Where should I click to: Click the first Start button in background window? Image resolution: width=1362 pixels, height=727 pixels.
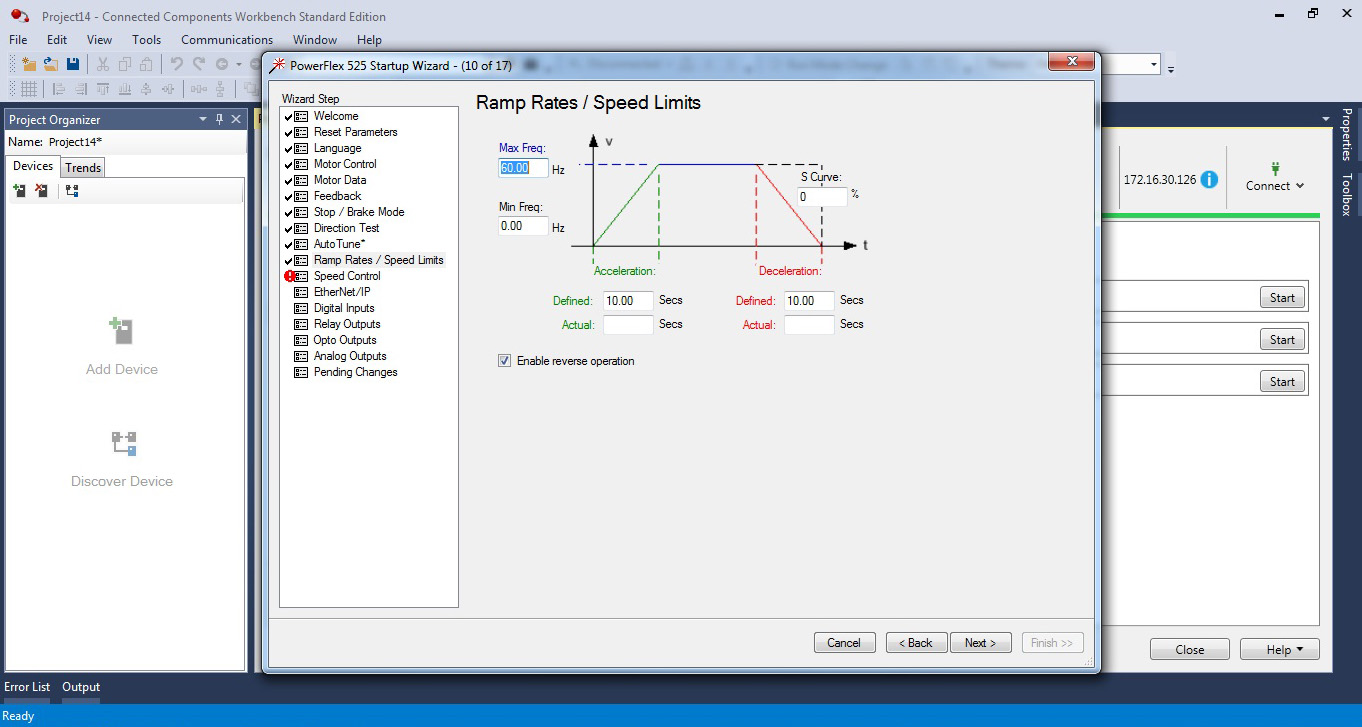coord(1283,298)
